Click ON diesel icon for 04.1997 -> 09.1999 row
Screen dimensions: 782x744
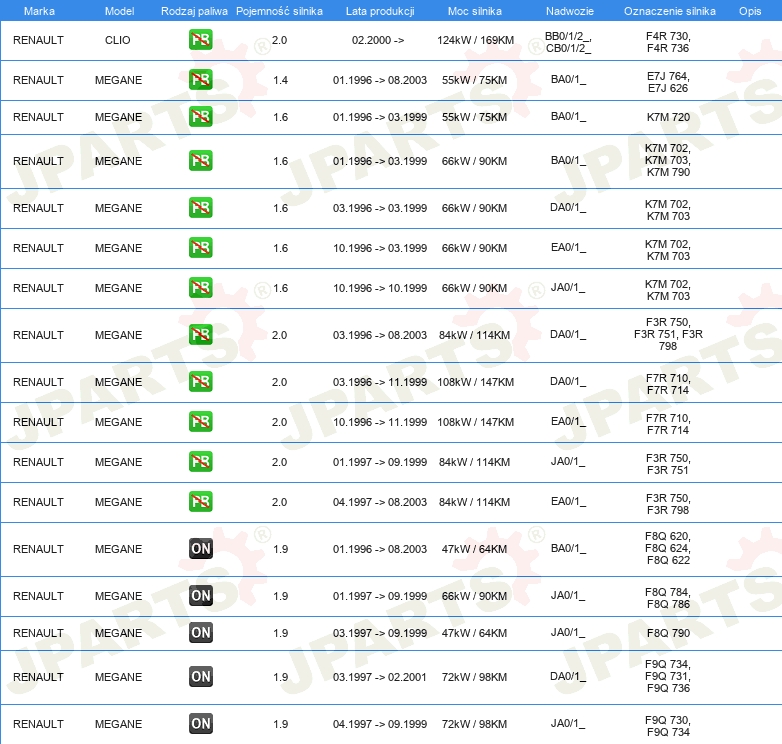click(x=200, y=724)
